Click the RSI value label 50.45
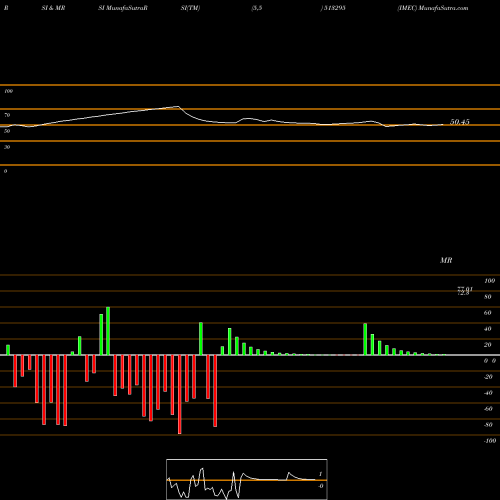The image size is (500, 500). point(460,122)
